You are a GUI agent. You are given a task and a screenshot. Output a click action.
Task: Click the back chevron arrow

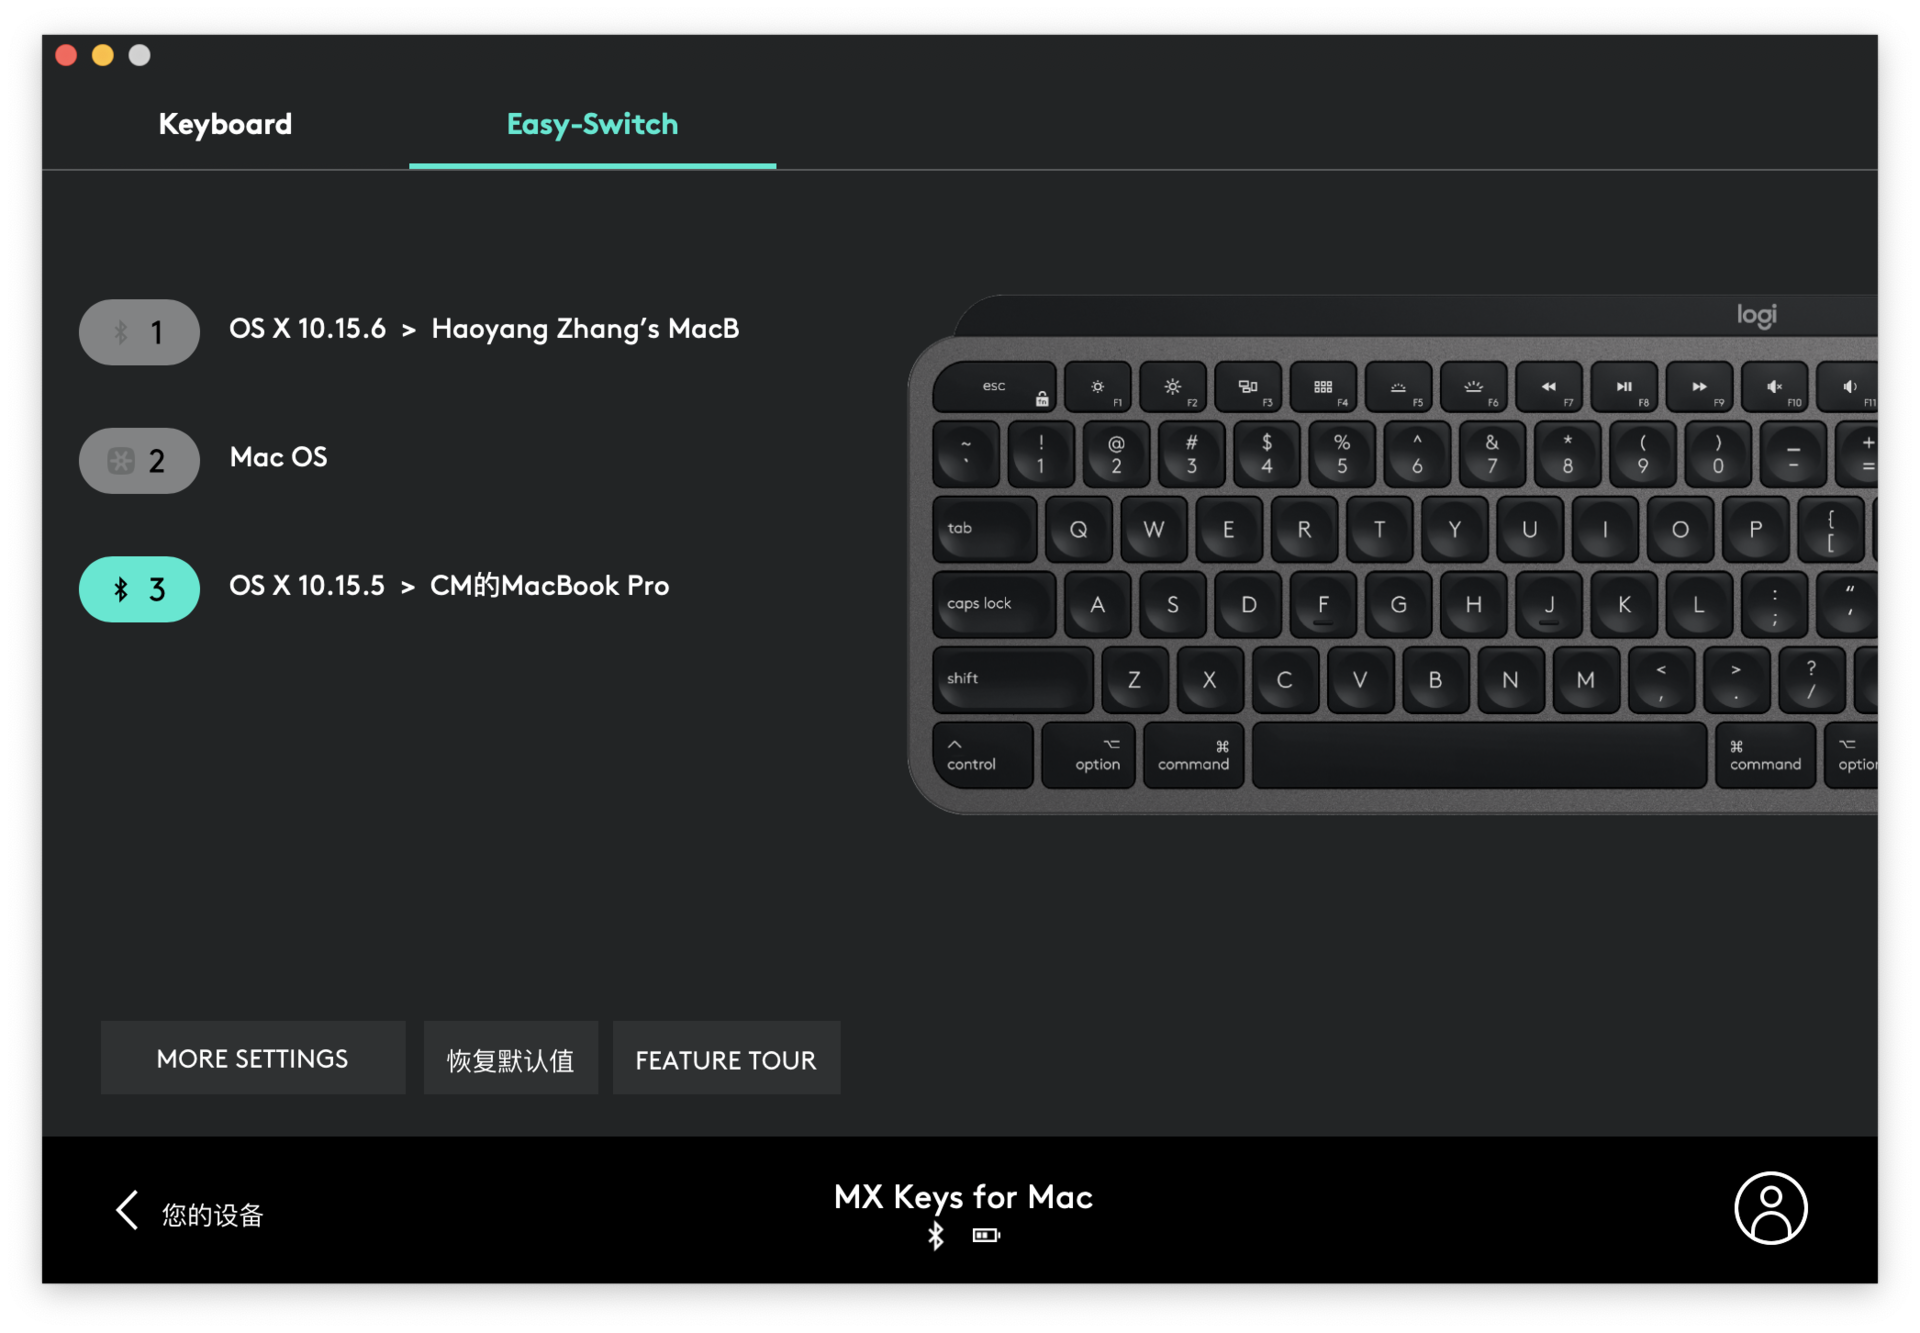(127, 1210)
